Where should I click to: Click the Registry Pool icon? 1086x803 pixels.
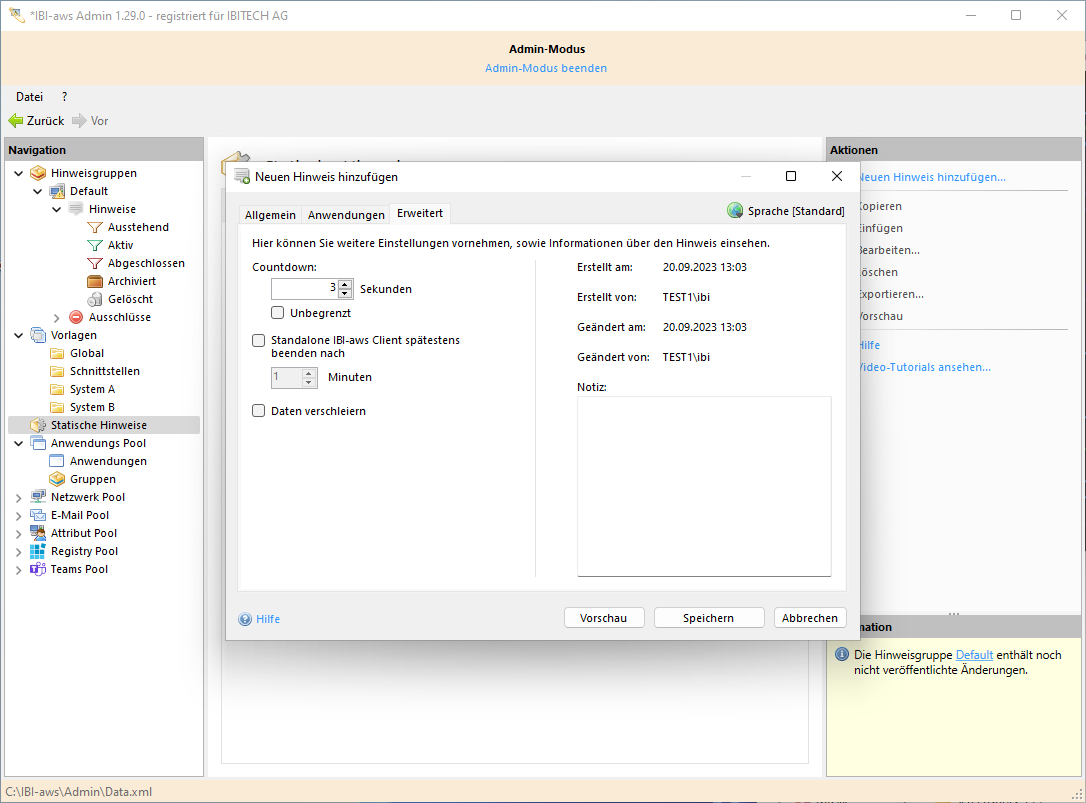tap(38, 551)
